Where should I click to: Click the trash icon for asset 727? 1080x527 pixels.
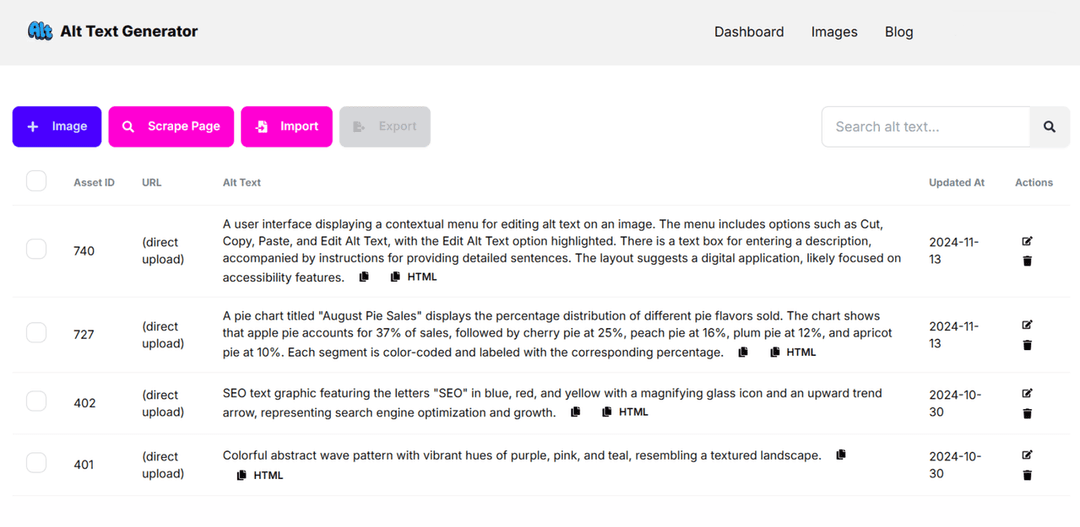click(x=1027, y=345)
